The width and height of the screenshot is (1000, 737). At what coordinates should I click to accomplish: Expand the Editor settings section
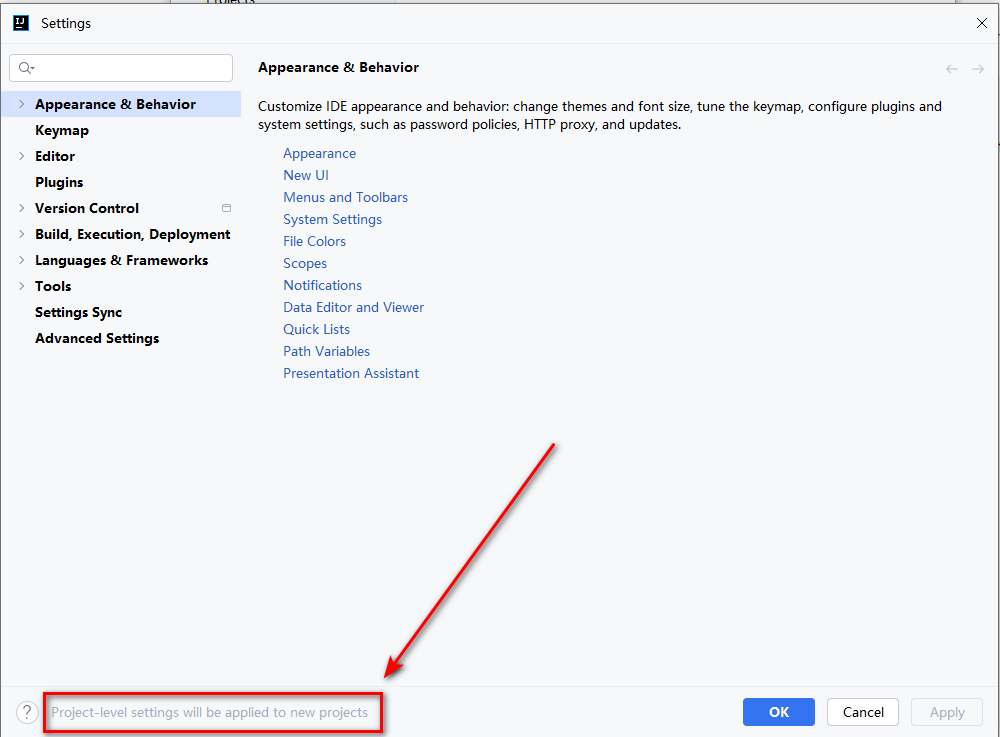[x=22, y=156]
